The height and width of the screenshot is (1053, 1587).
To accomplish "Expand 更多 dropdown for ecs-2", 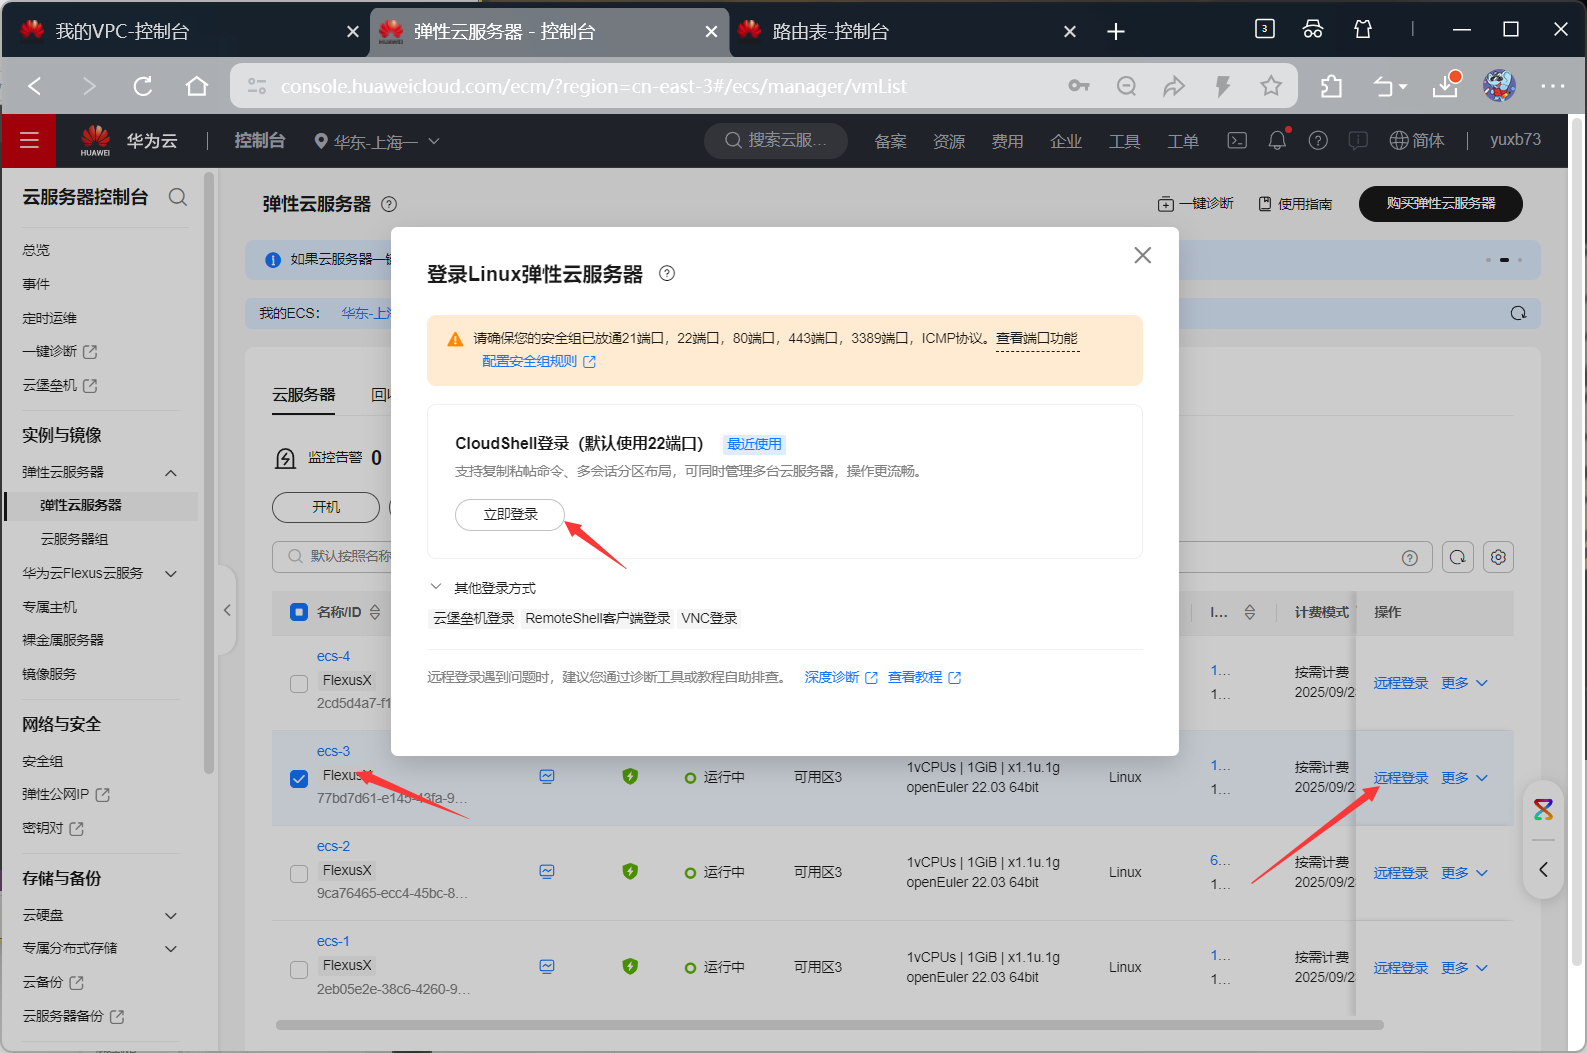I will 1464,873.
